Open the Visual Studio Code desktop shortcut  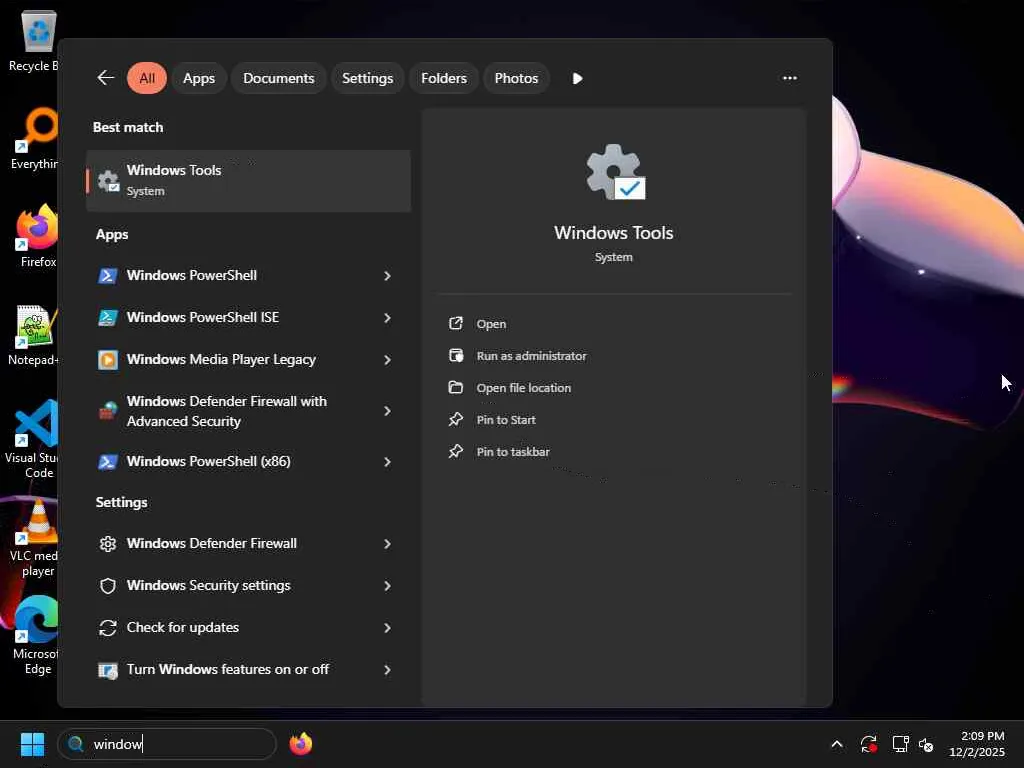point(33,439)
